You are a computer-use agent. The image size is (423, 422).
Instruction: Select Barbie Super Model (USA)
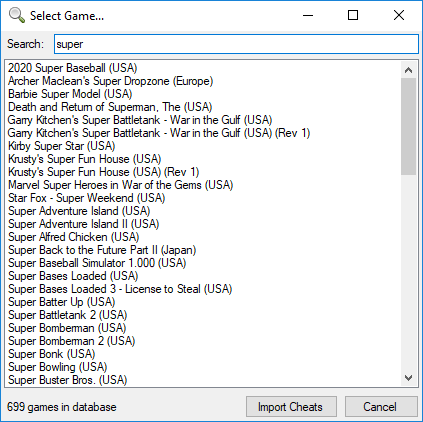pyautogui.click(x=70, y=94)
